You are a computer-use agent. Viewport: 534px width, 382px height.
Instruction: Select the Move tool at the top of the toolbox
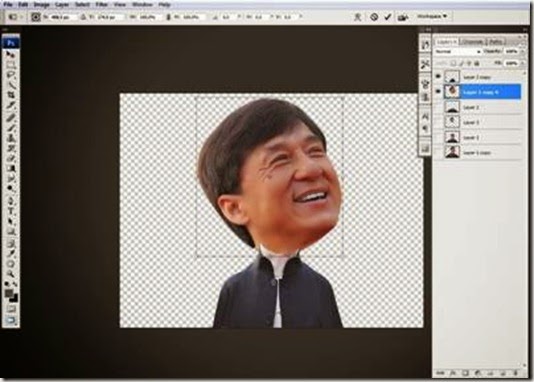(x=11, y=54)
